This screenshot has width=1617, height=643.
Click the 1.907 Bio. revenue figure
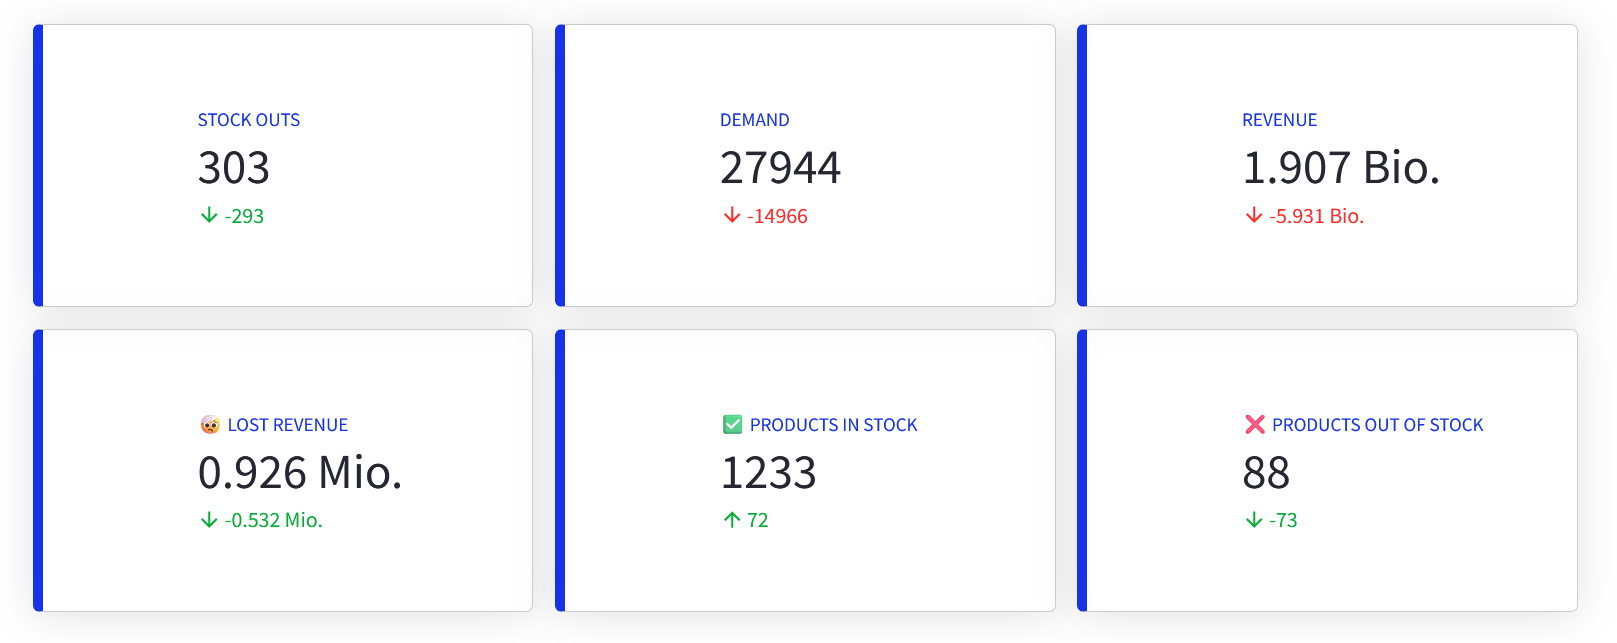click(x=1341, y=168)
